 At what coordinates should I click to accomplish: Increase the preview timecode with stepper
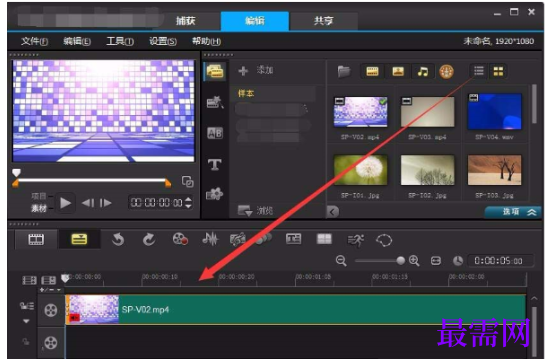[188, 200]
